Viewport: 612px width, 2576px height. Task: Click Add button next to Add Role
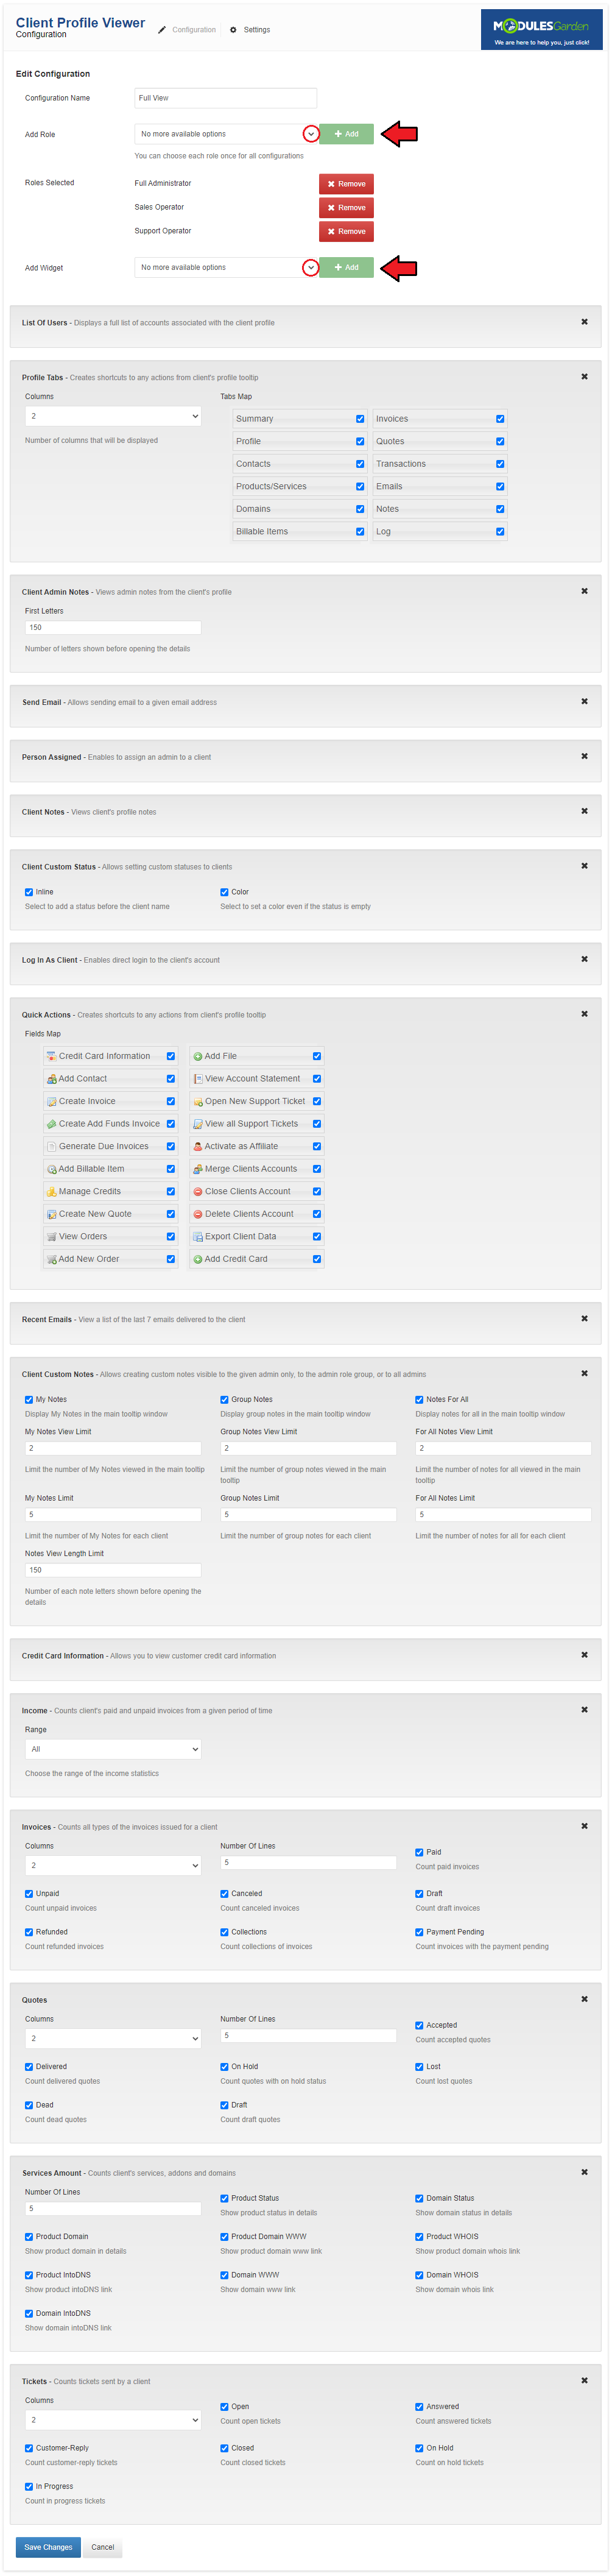(346, 134)
